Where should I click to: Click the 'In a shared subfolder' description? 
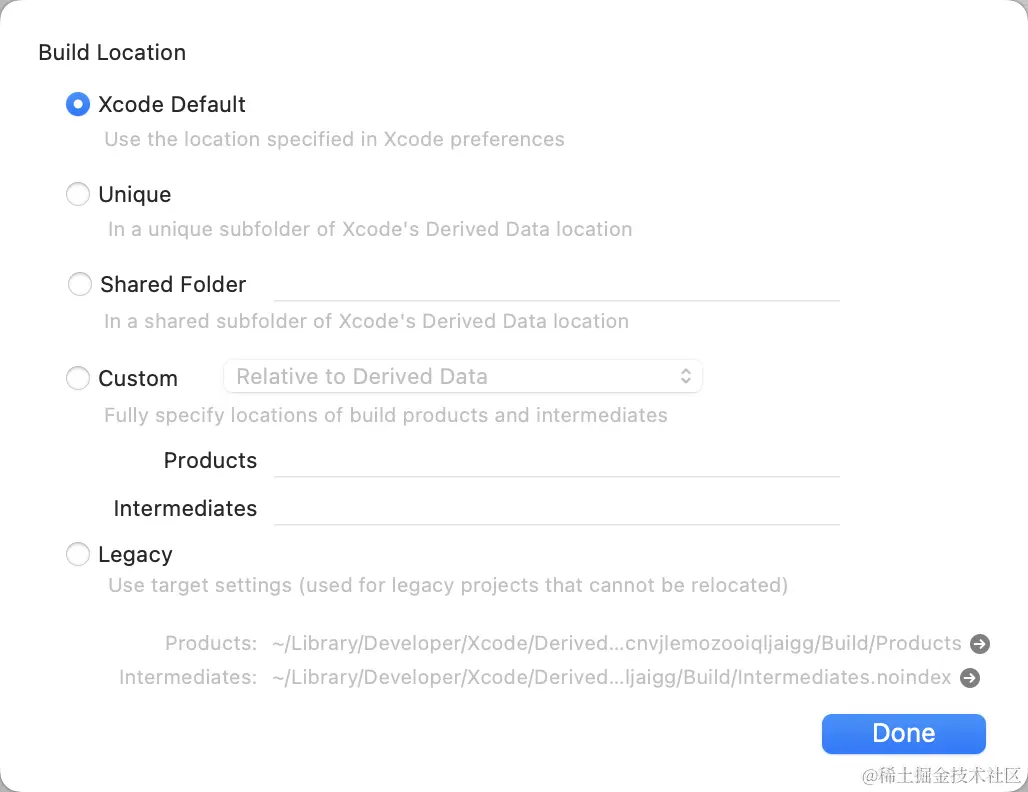(366, 321)
